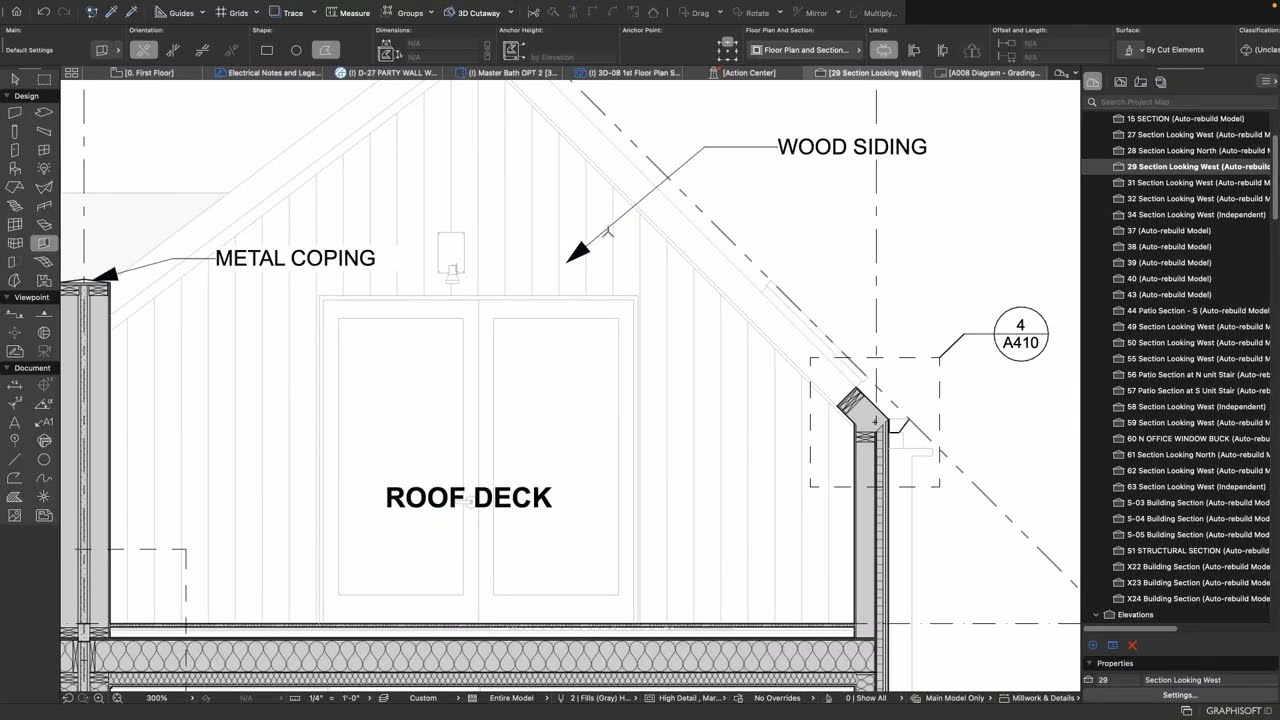Select S1 STRUCTURAL SECTION item
Image resolution: width=1280 pixels, height=720 pixels.
[x=1191, y=551]
